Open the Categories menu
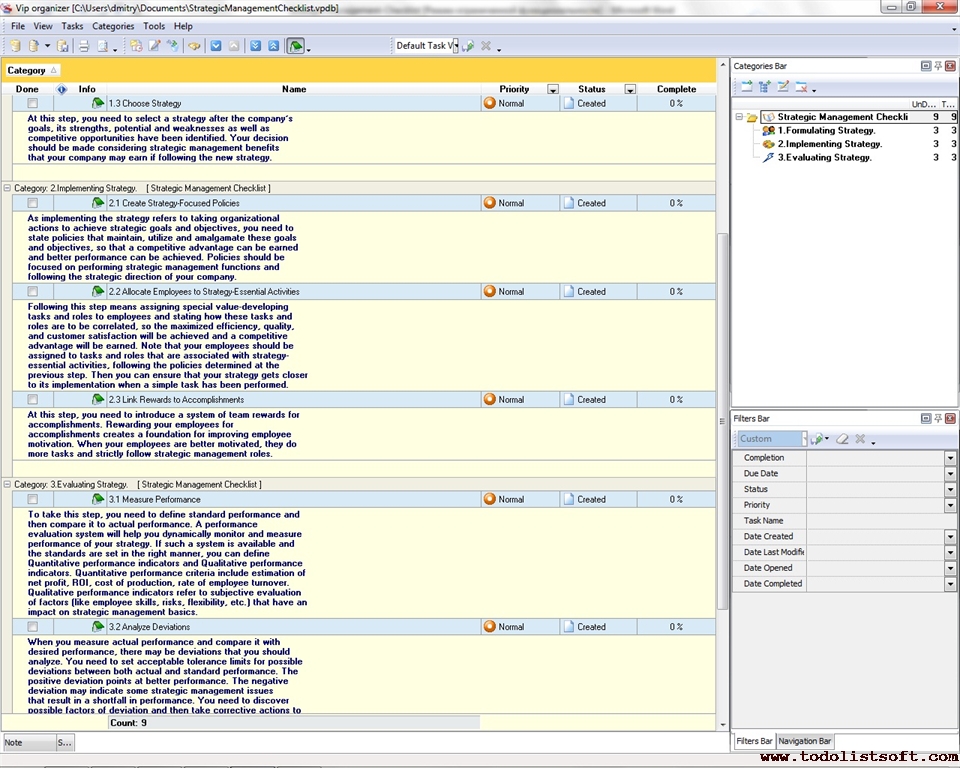This screenshot has width=960, height=768. click(112, 26)
